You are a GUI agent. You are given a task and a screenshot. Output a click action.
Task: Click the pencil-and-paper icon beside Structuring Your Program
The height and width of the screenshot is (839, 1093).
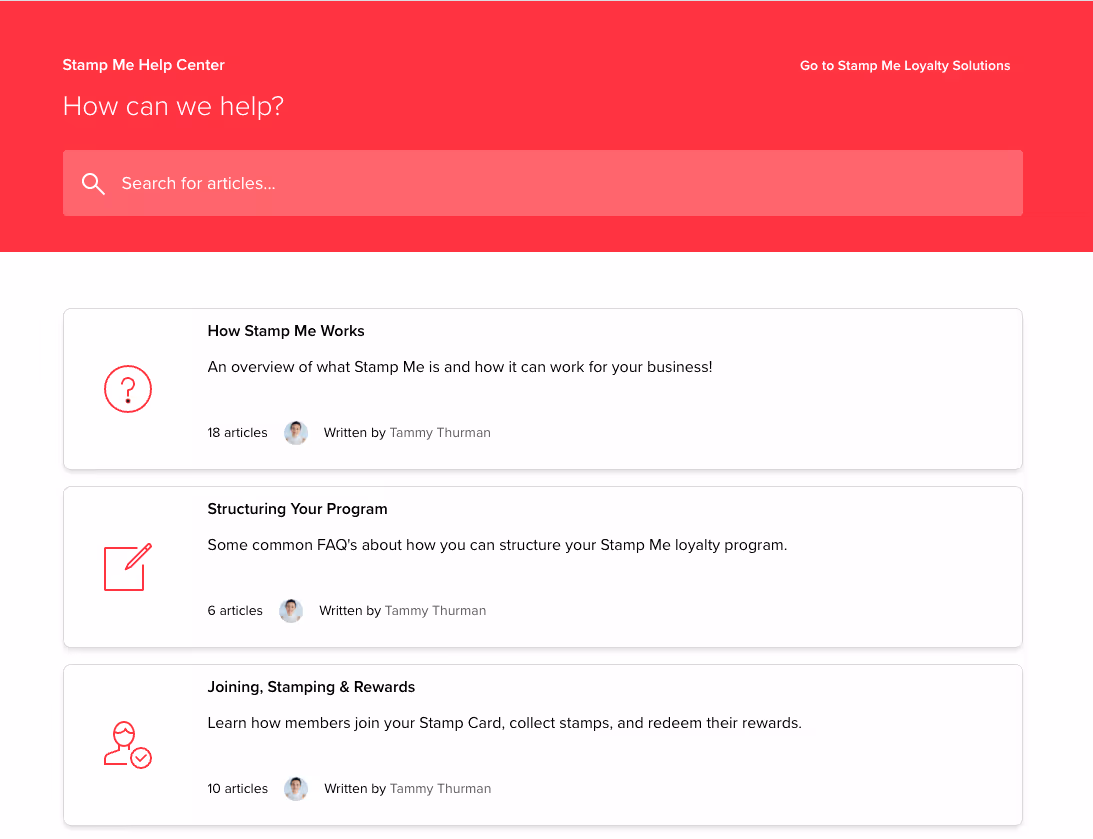pos(128,567)
